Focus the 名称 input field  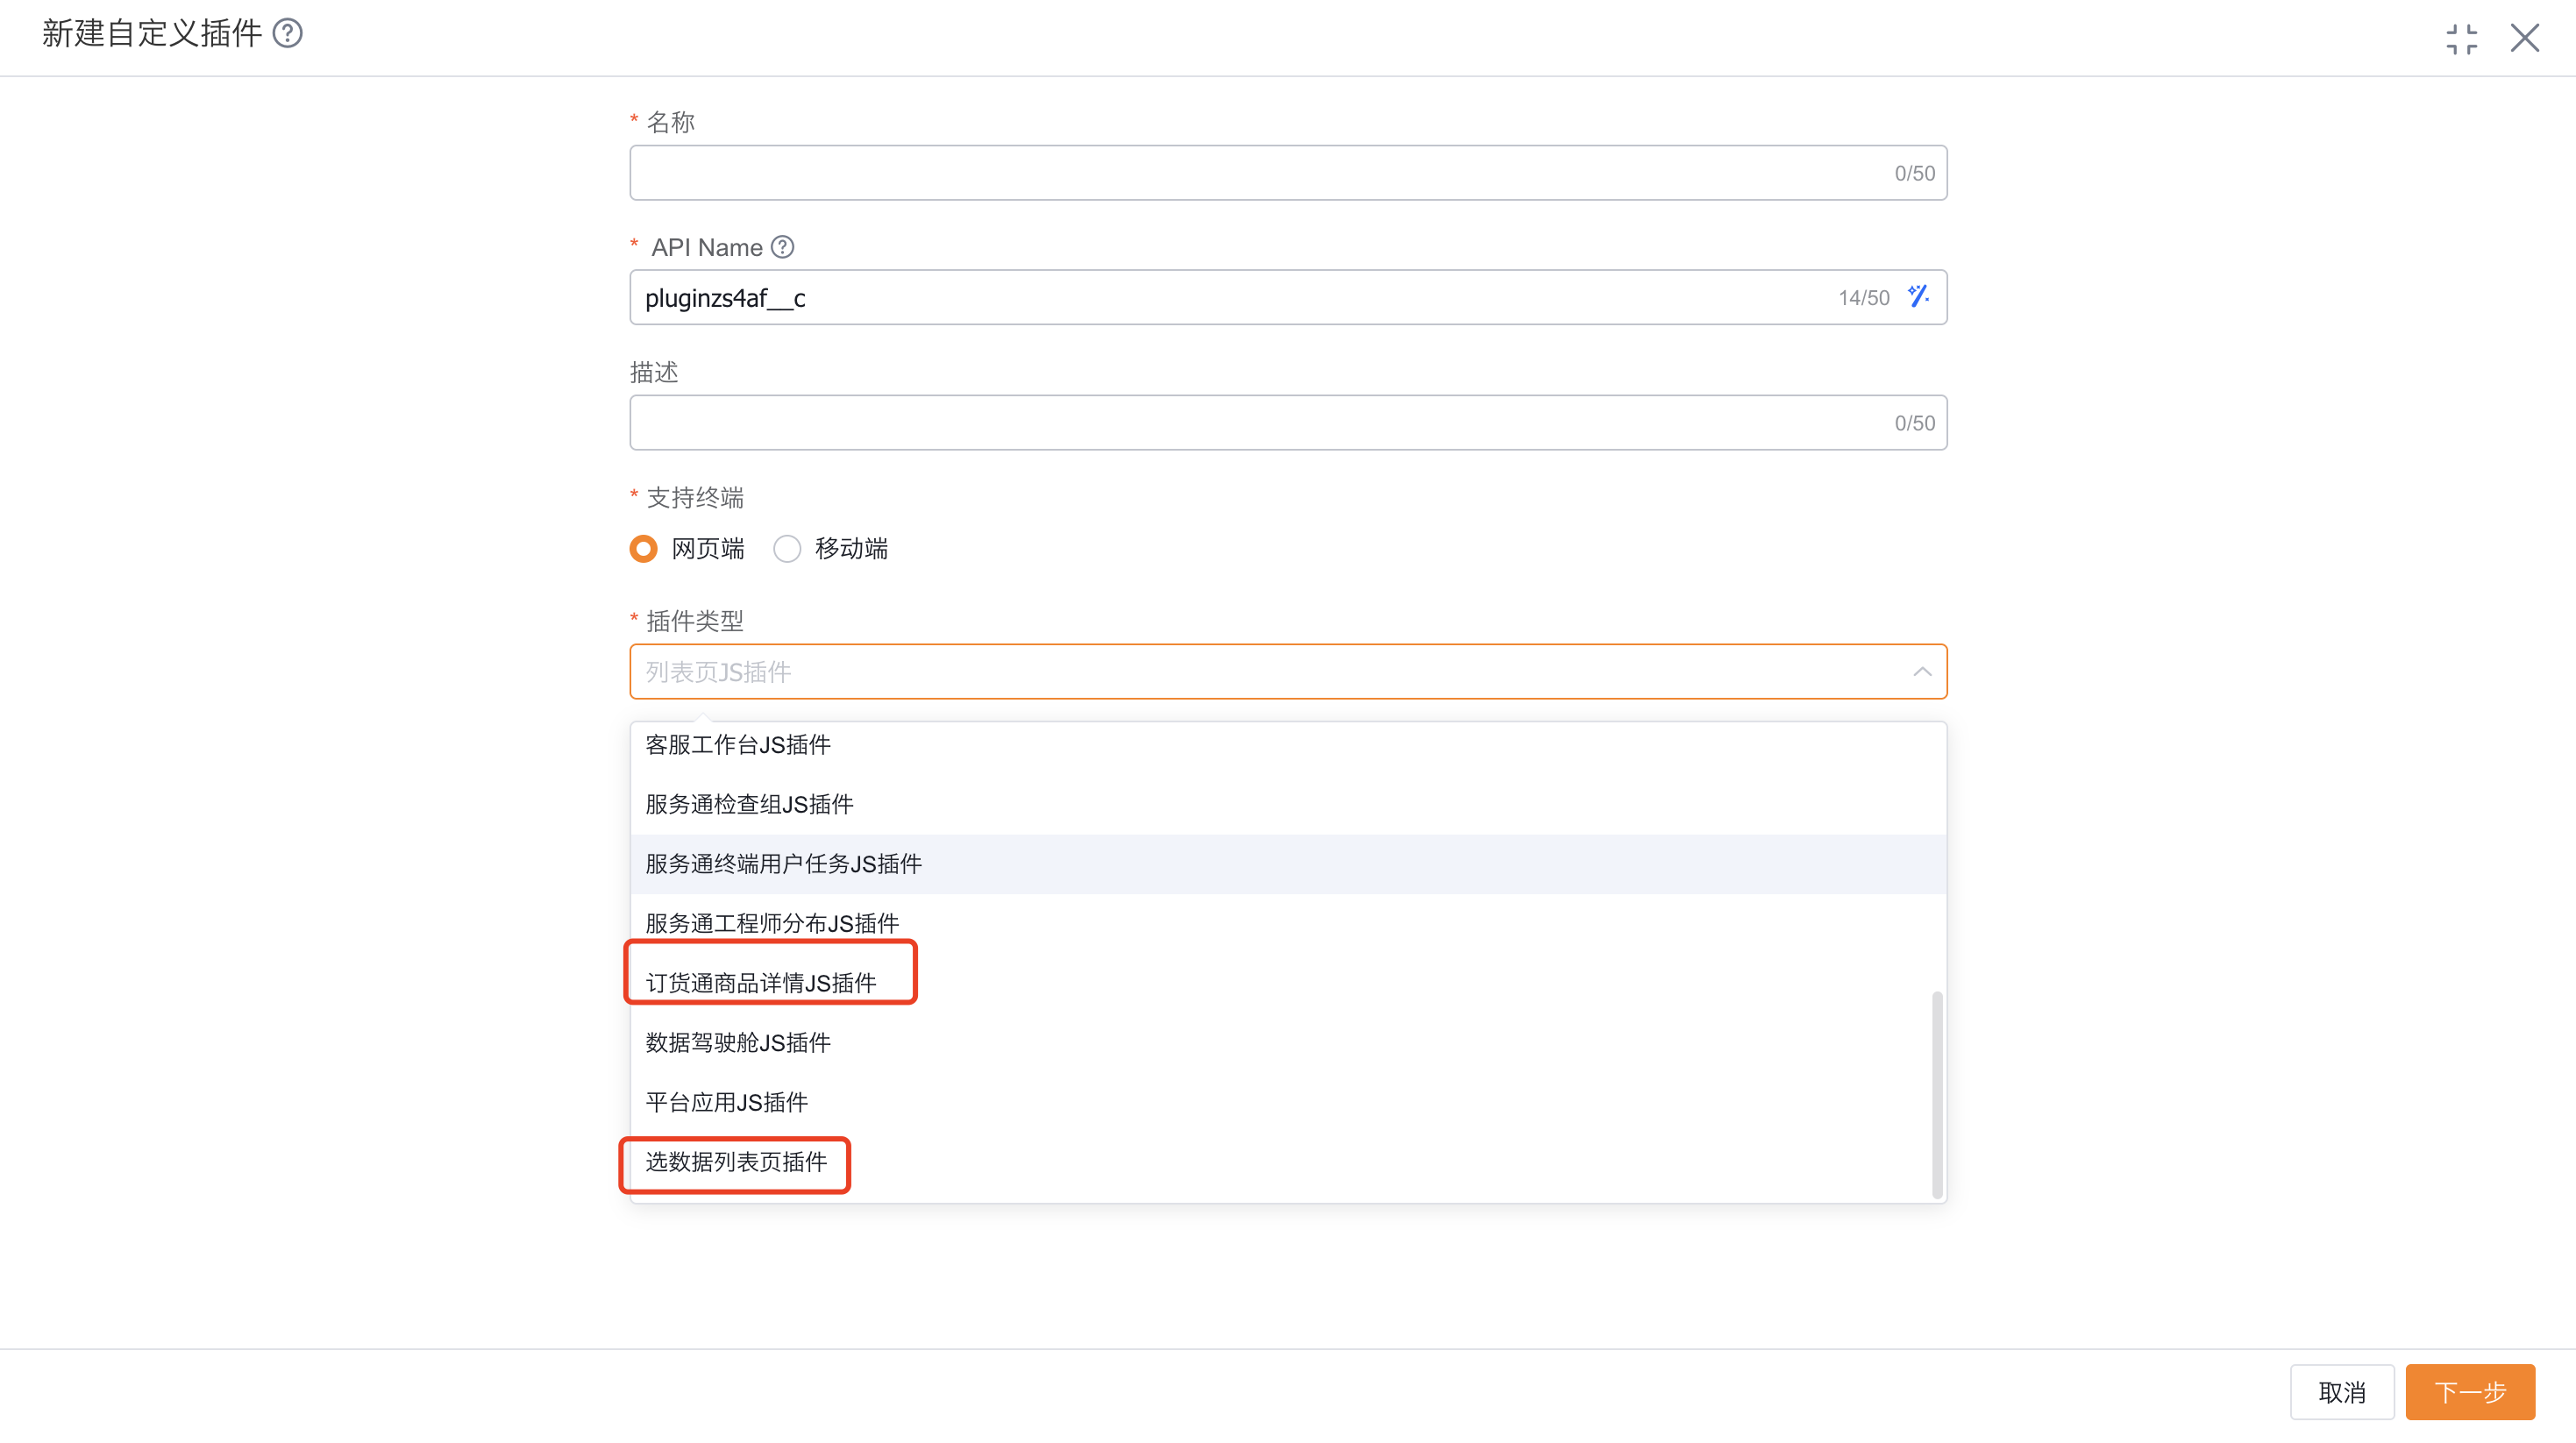coord(1288,173)
